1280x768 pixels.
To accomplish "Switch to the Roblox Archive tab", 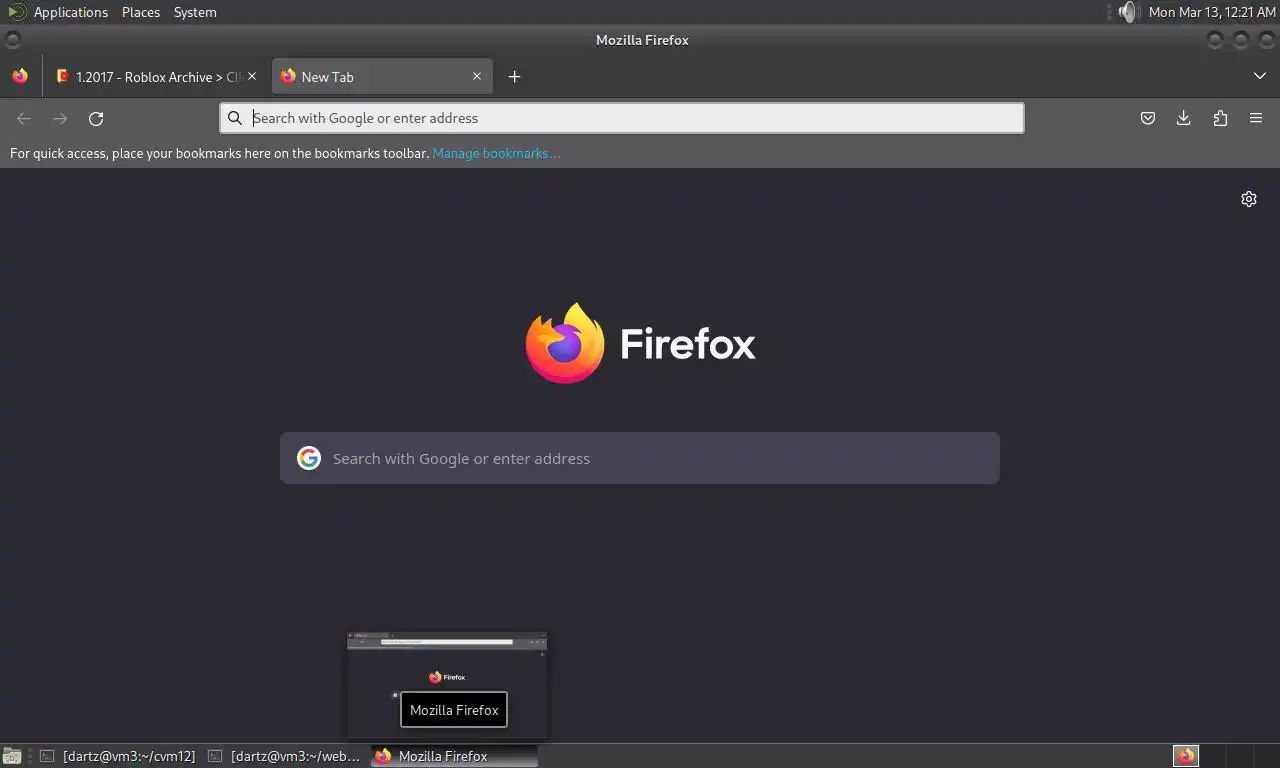I will click(157, 77).
